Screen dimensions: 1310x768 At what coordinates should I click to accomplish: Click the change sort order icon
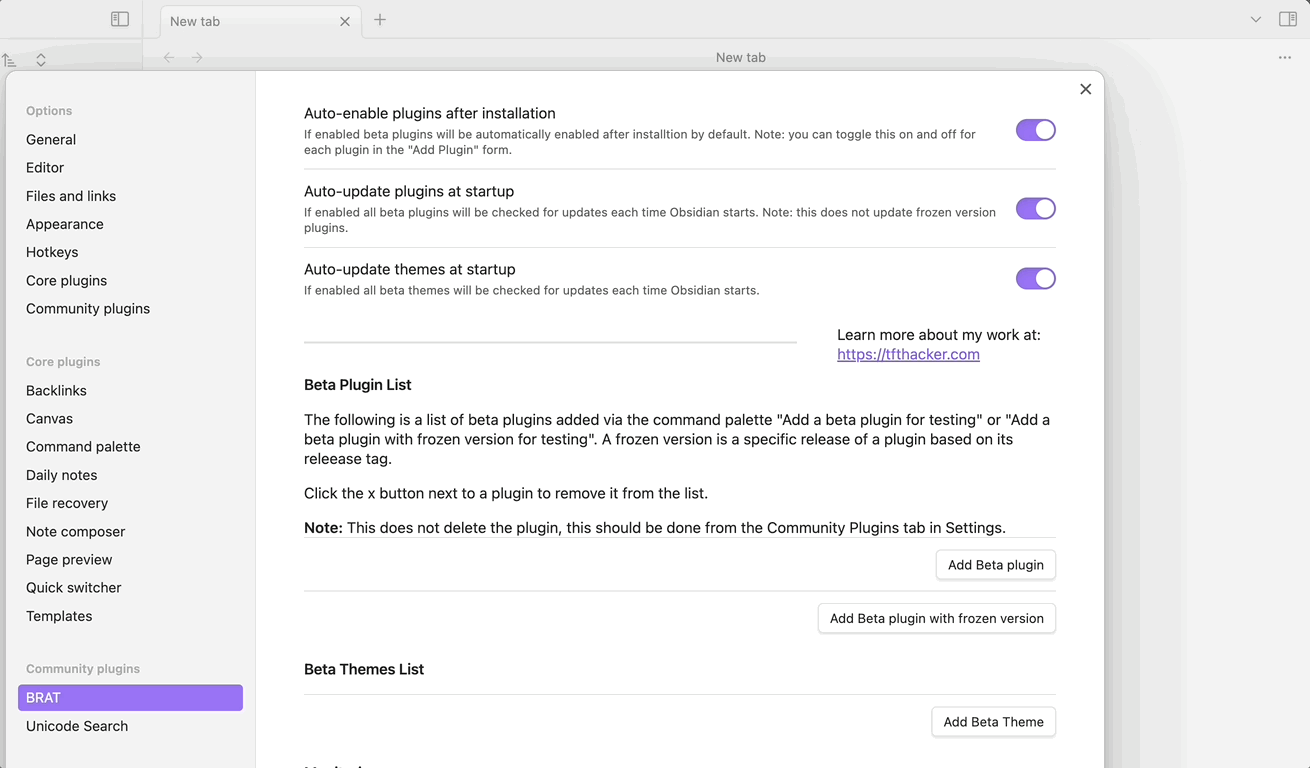point(9,60)
